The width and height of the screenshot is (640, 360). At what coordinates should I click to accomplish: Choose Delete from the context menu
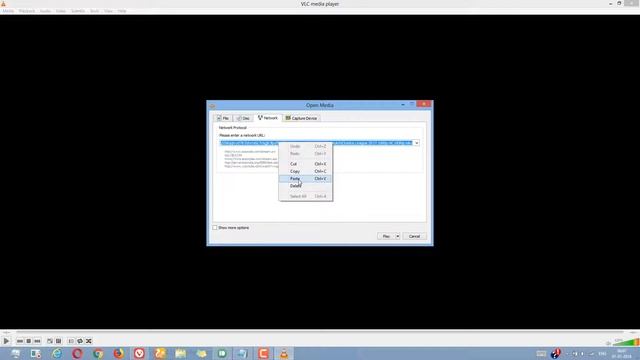[x=305, y=186]
